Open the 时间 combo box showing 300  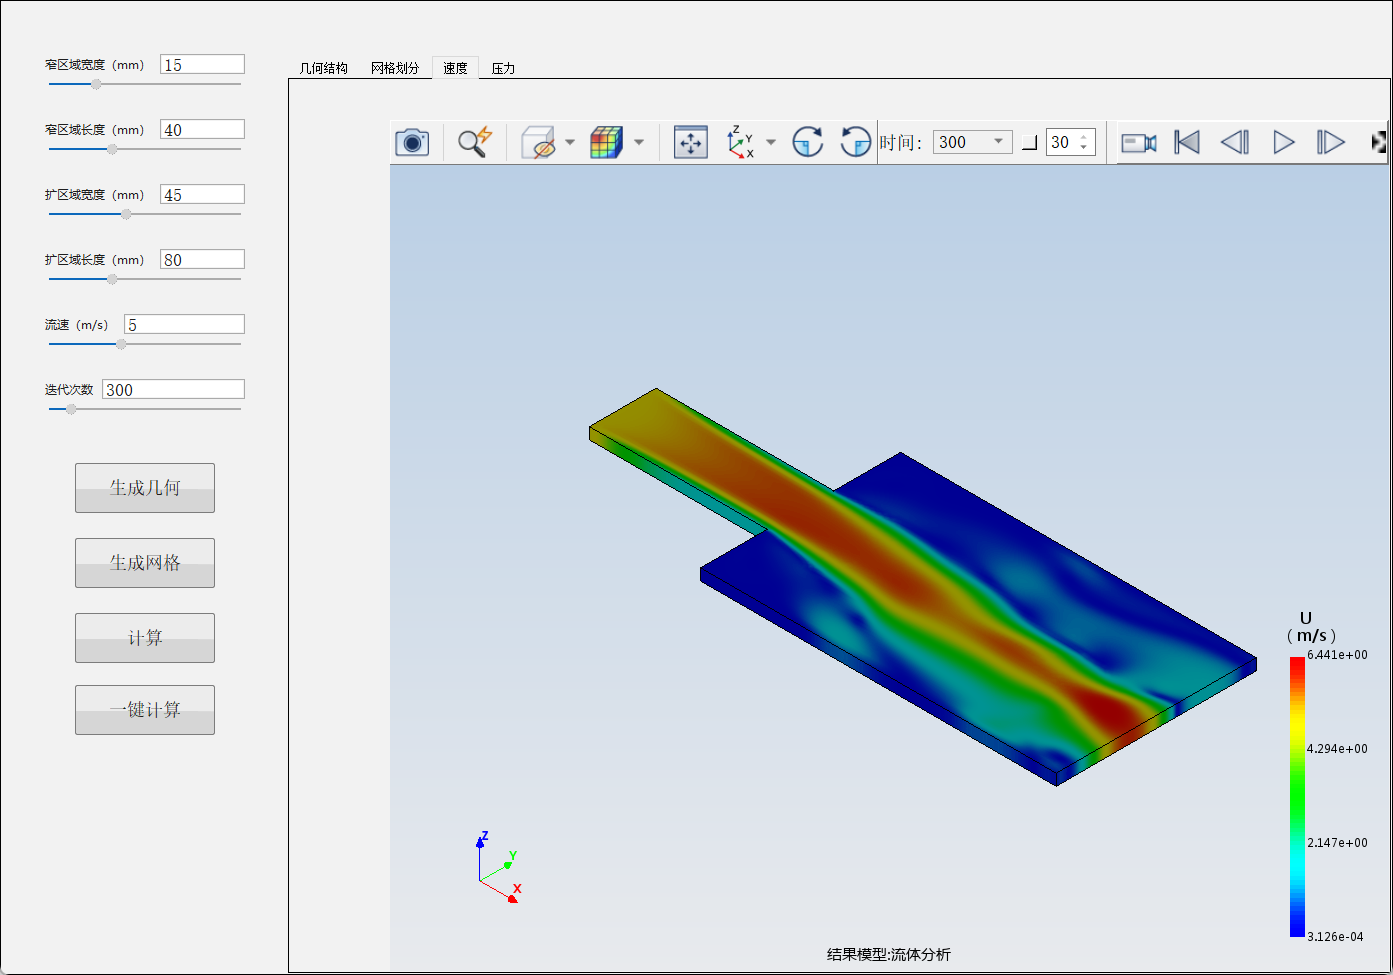pyautogui.click(x=972, y=142)
